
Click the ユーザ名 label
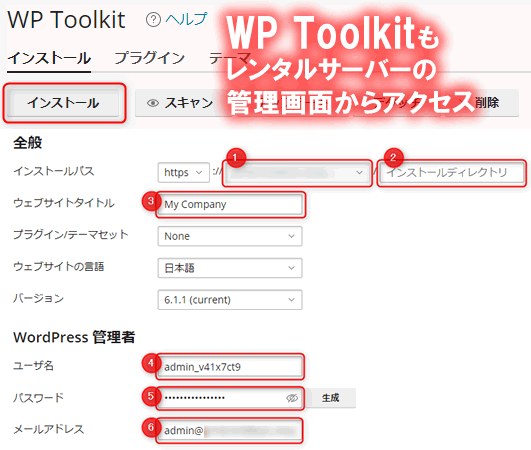click(x=33, y=365)
